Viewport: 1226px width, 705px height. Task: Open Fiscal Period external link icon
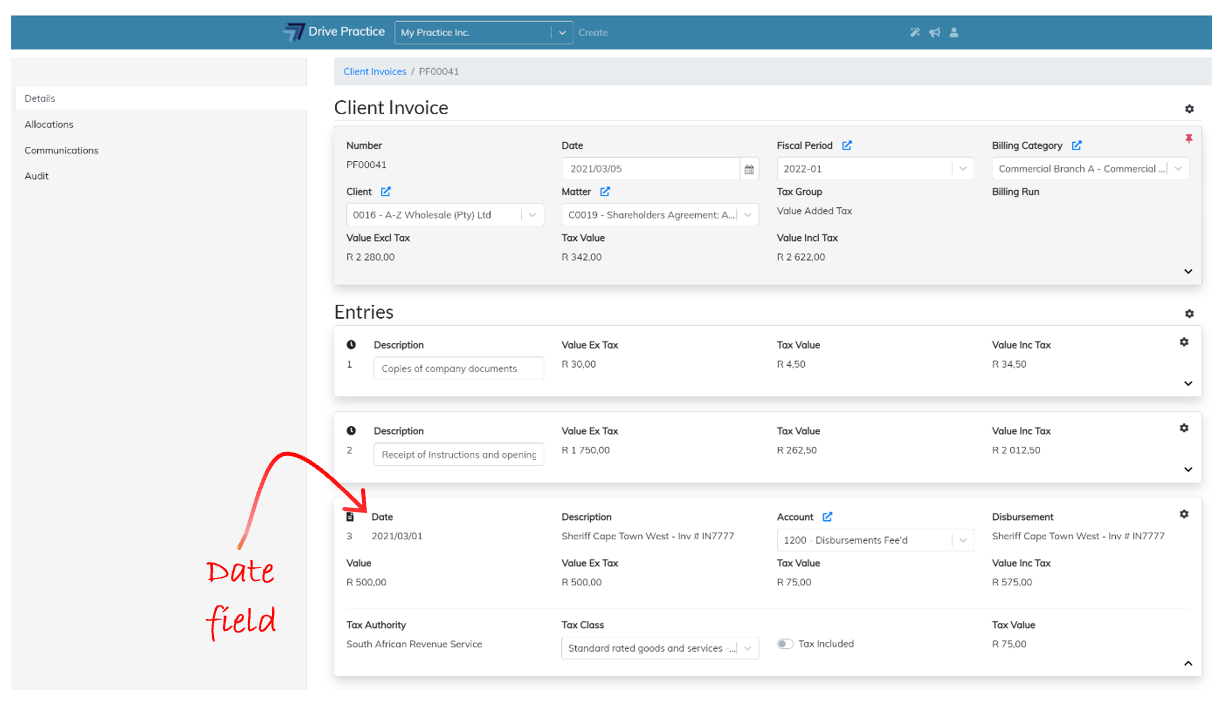(847, 146)
